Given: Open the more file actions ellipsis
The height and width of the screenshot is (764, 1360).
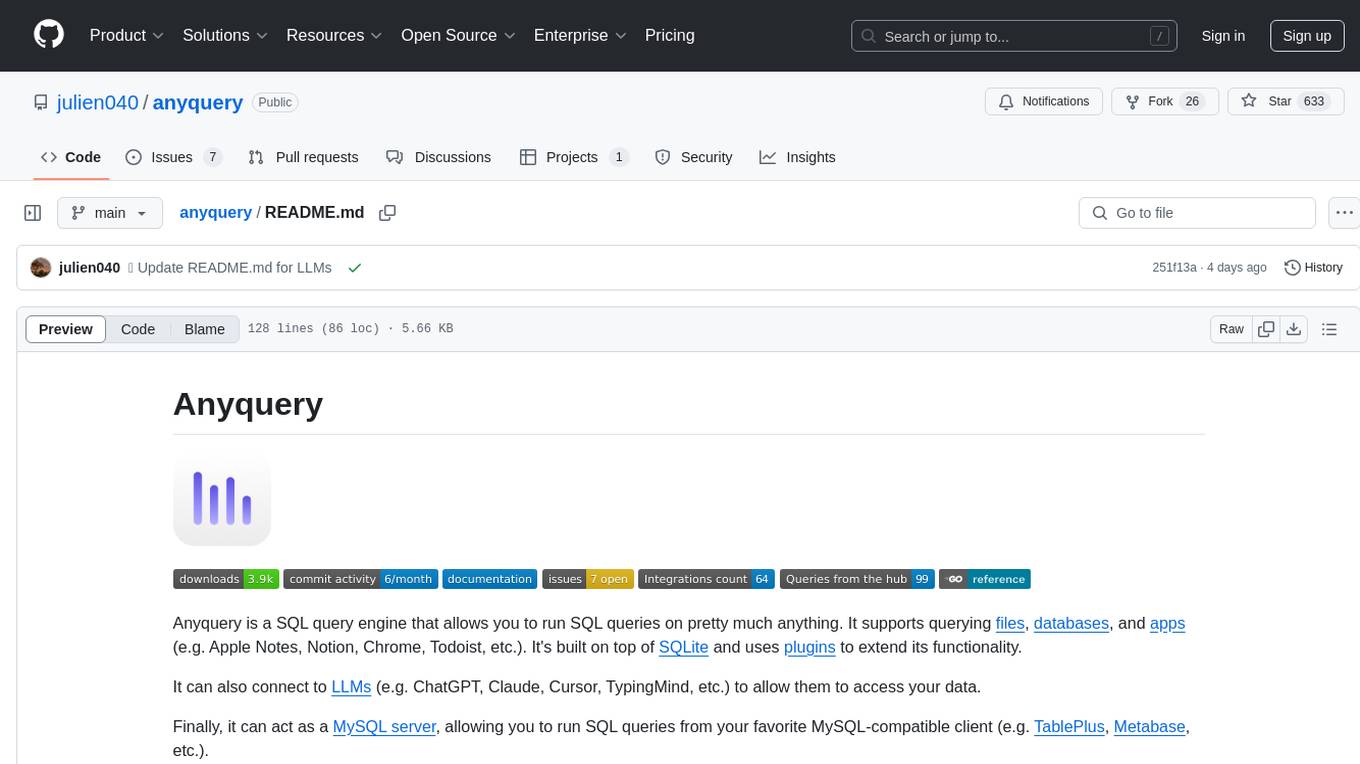Looking at the screenshot, I should 1345,213.
